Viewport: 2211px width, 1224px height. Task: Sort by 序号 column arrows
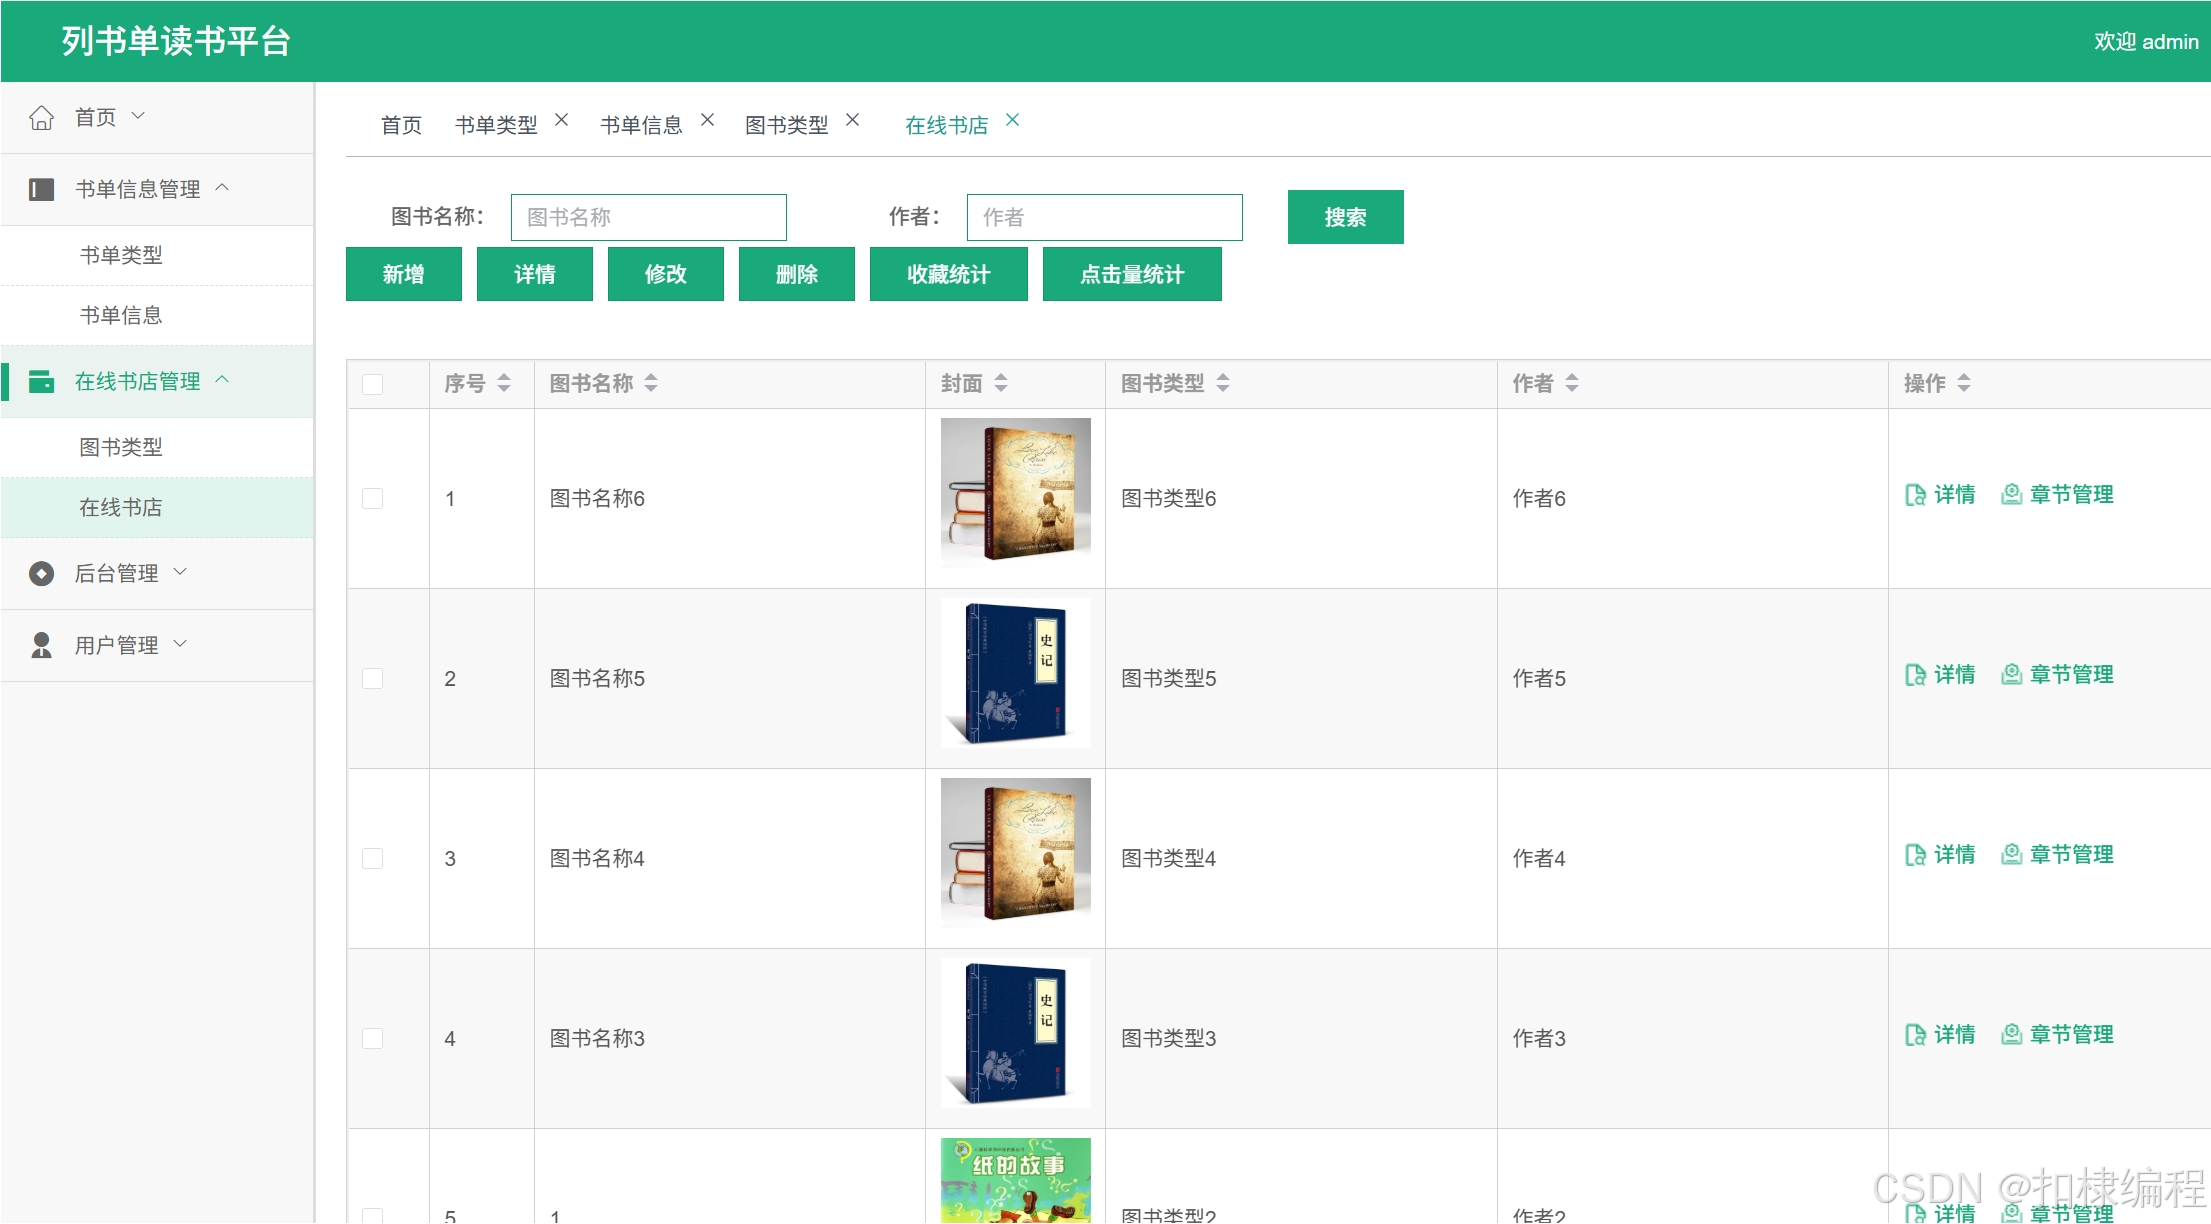pos(504,383)
